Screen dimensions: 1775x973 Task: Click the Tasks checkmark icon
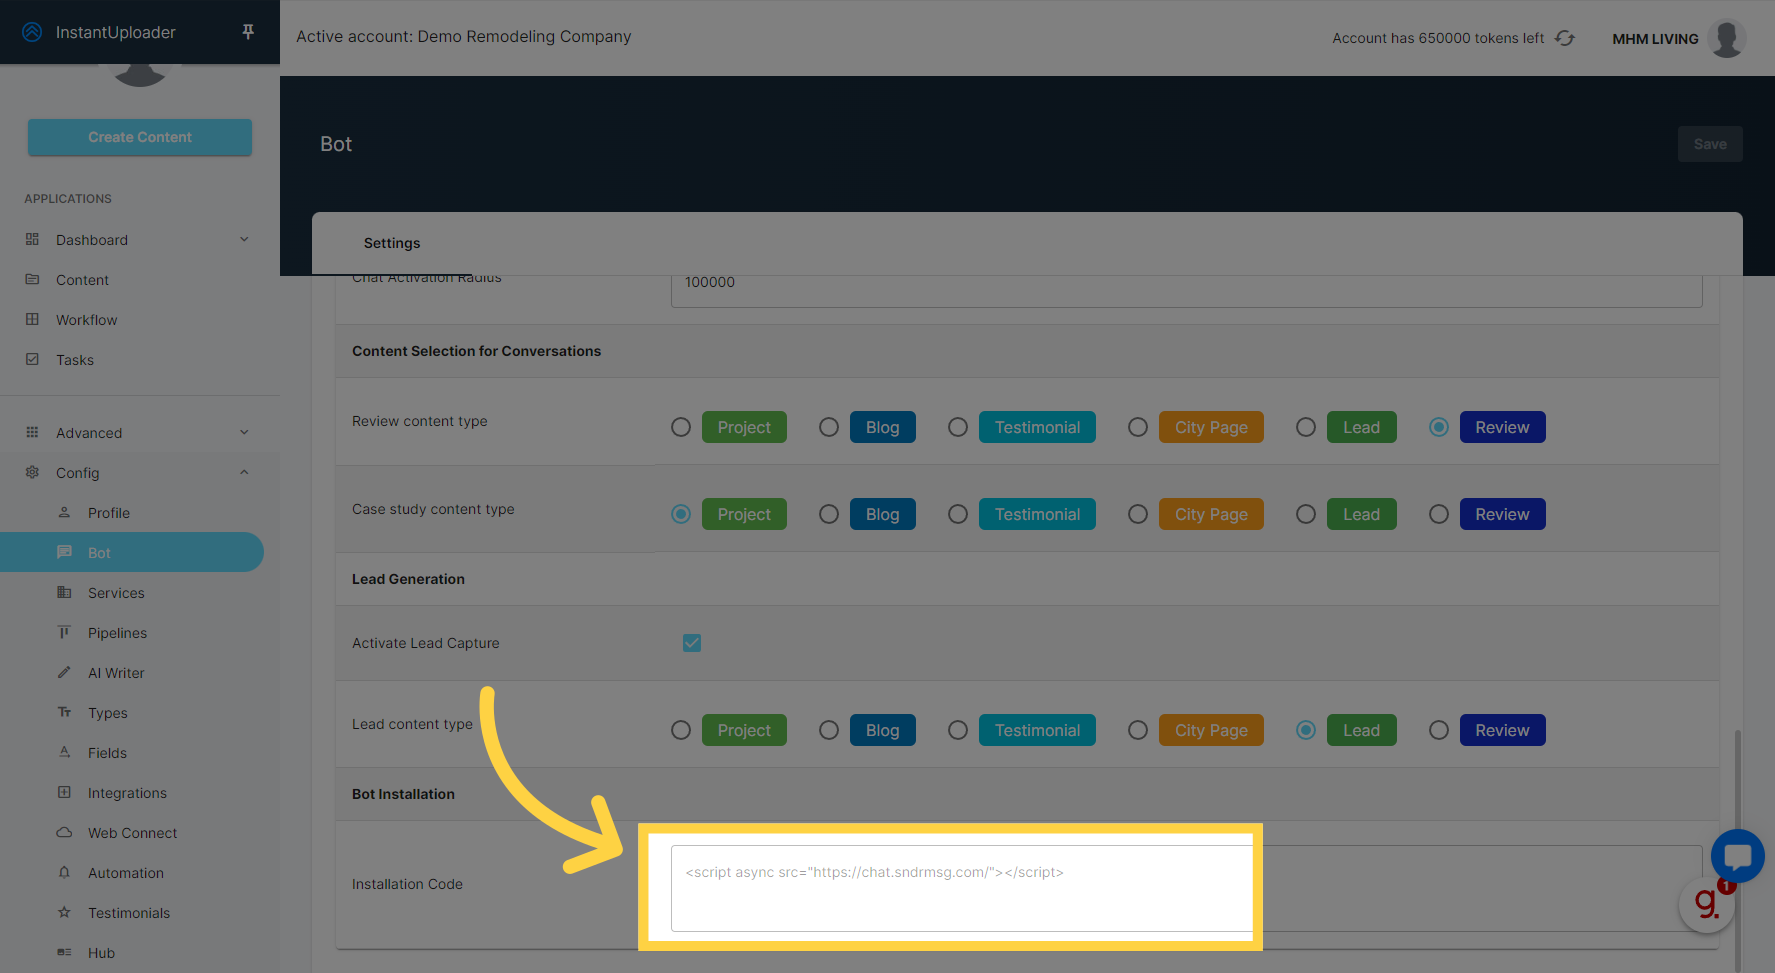(32, 360)
